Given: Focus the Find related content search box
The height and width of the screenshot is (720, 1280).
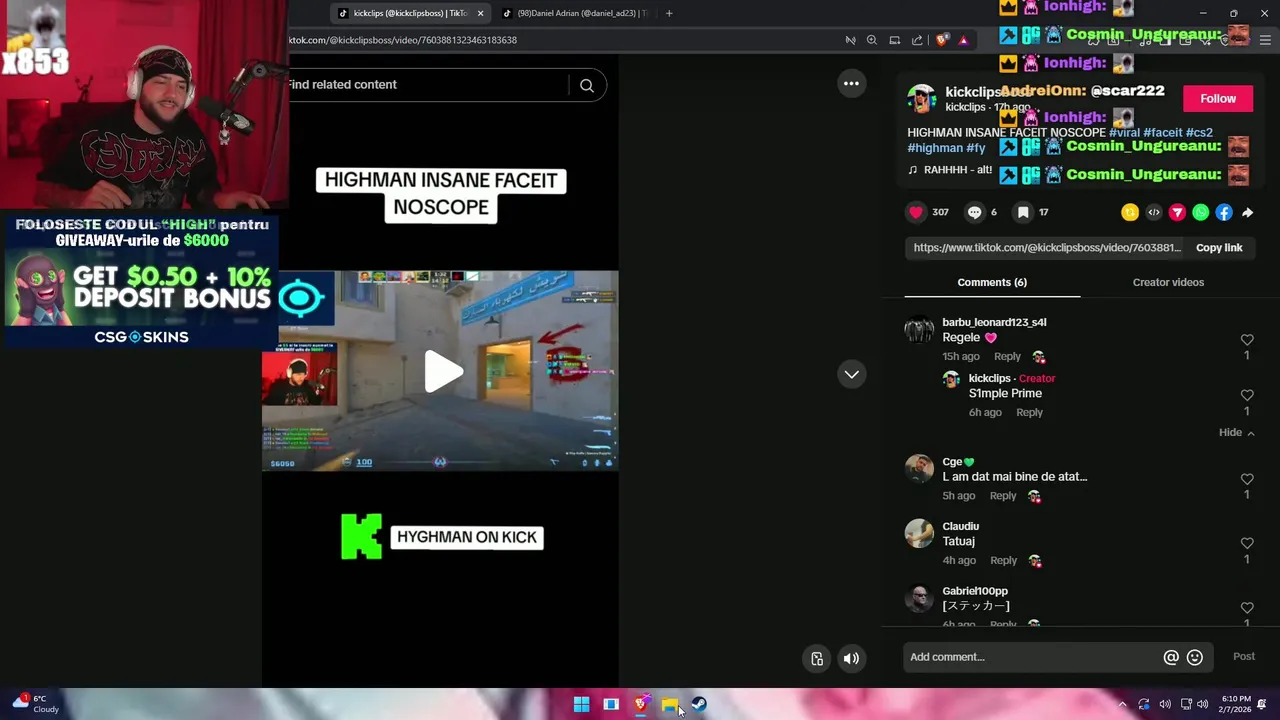Looking at the screenshot, I should [x=427, y=85].
